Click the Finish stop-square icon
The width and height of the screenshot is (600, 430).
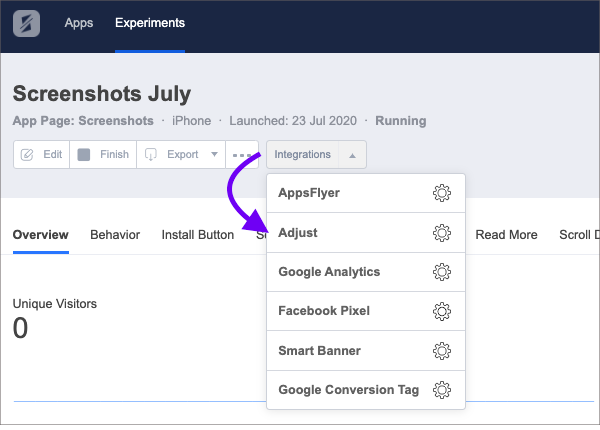84,155
